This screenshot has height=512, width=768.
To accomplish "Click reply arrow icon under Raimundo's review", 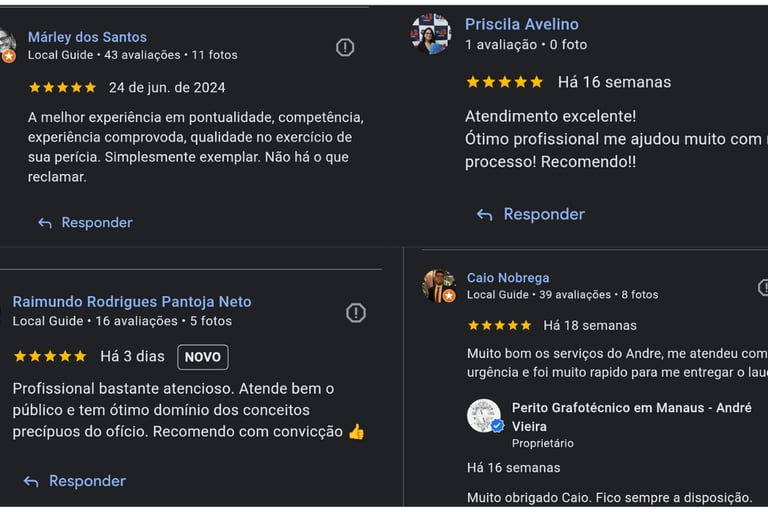I will (31, 482).
